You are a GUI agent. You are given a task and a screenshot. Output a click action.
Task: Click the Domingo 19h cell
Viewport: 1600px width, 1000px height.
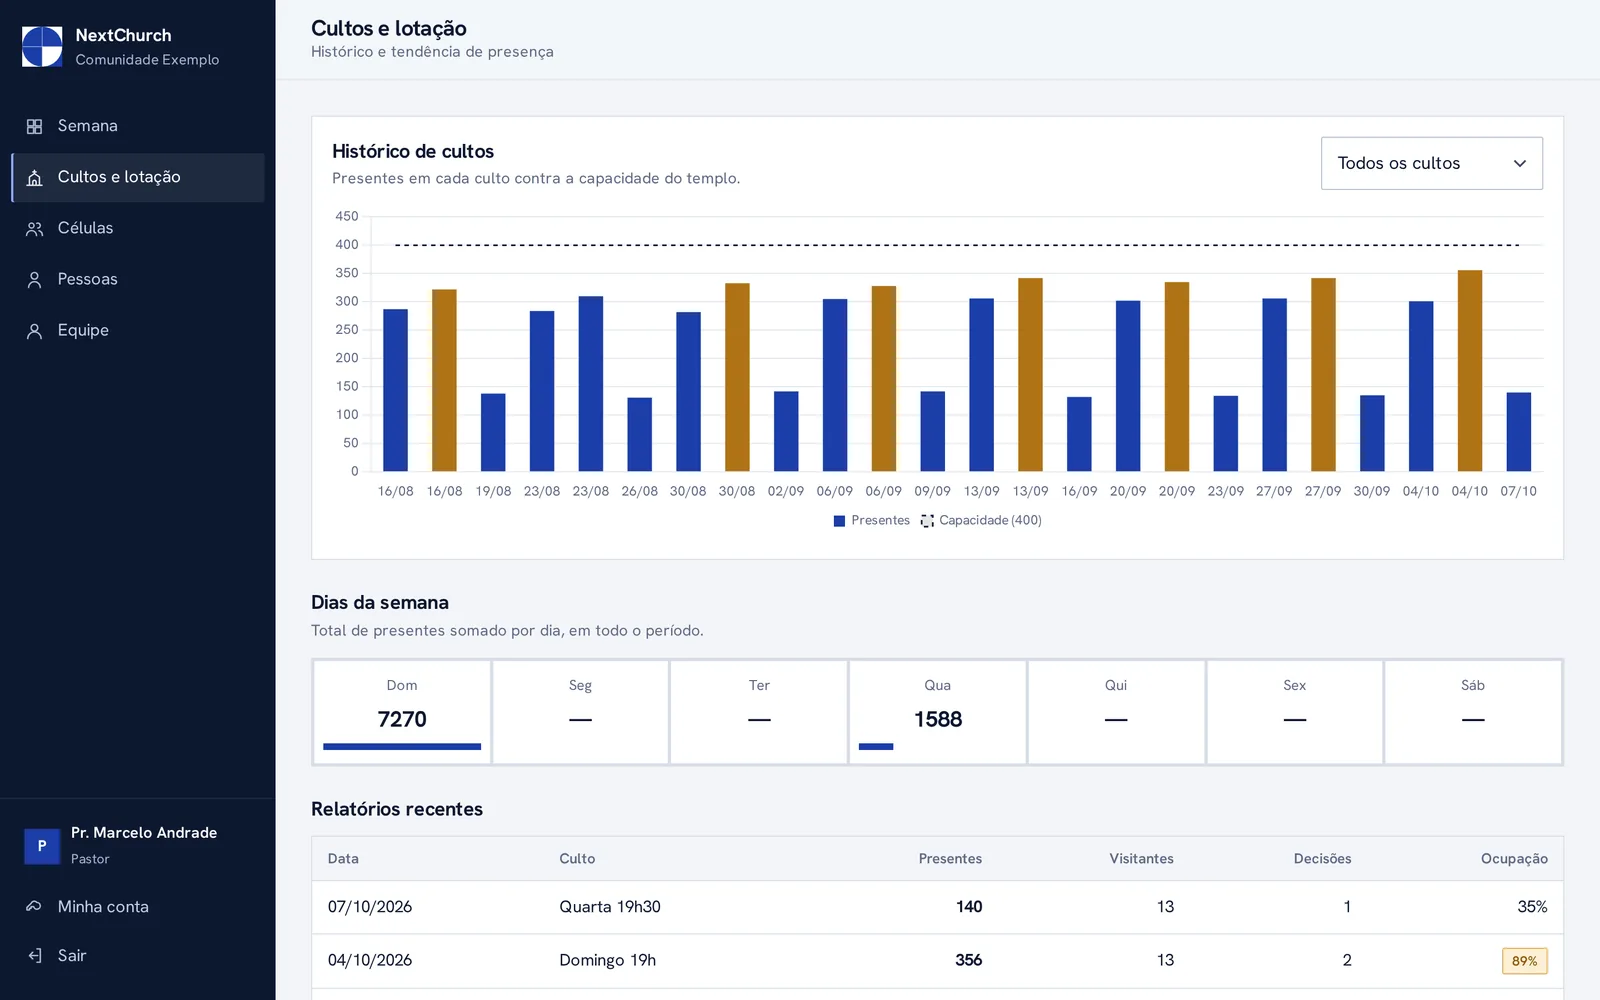click(607, 960)
